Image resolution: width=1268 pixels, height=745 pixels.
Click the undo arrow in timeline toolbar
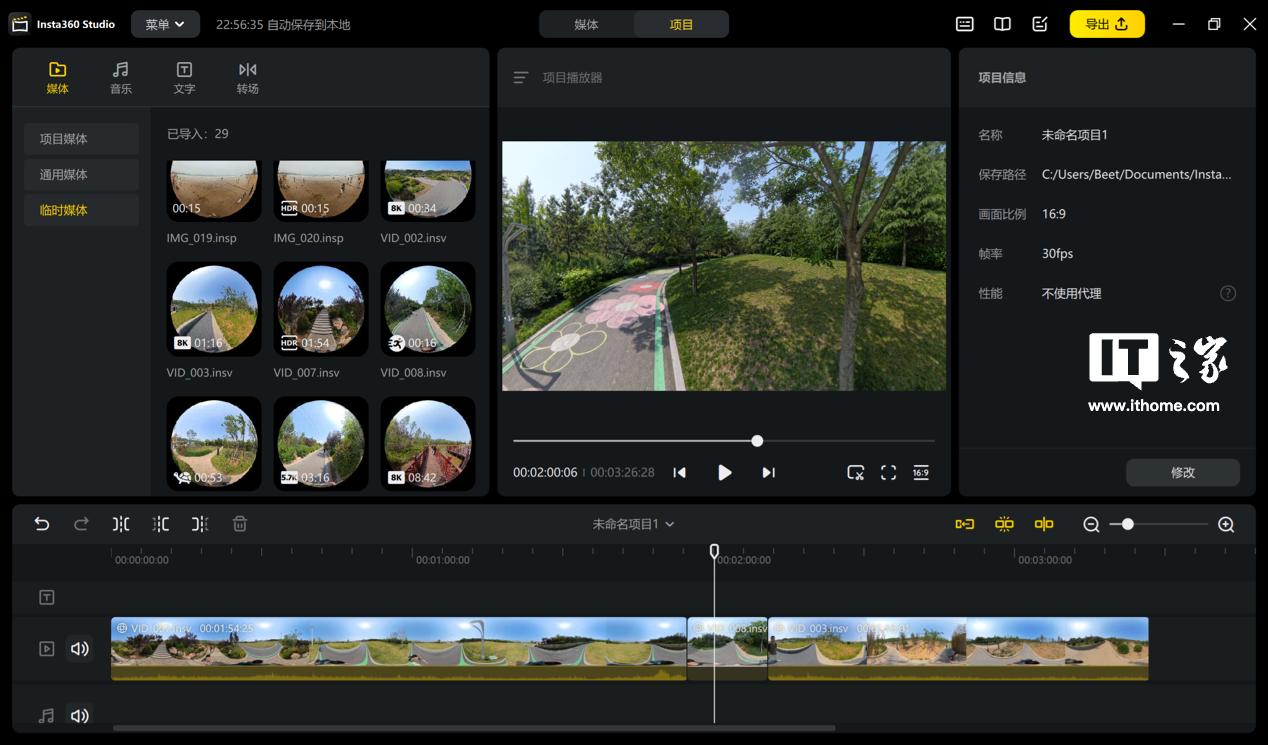pos(42,524)
